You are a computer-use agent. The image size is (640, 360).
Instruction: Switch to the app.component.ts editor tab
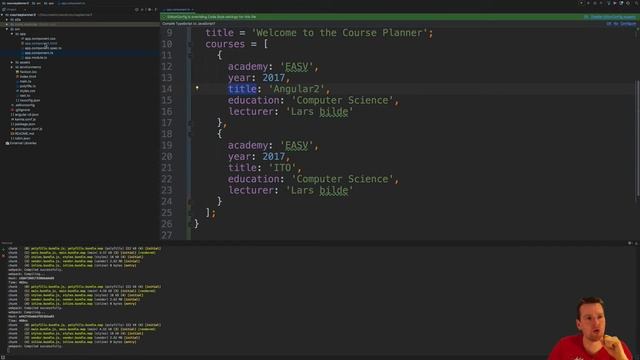point(178,9)
